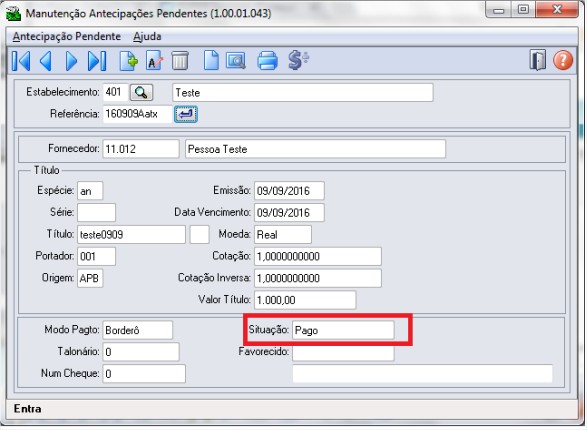The height and width of the screenshot is (430, 587).
Task: Click Cotação Inversa value field
Action: tap(318, 278)
